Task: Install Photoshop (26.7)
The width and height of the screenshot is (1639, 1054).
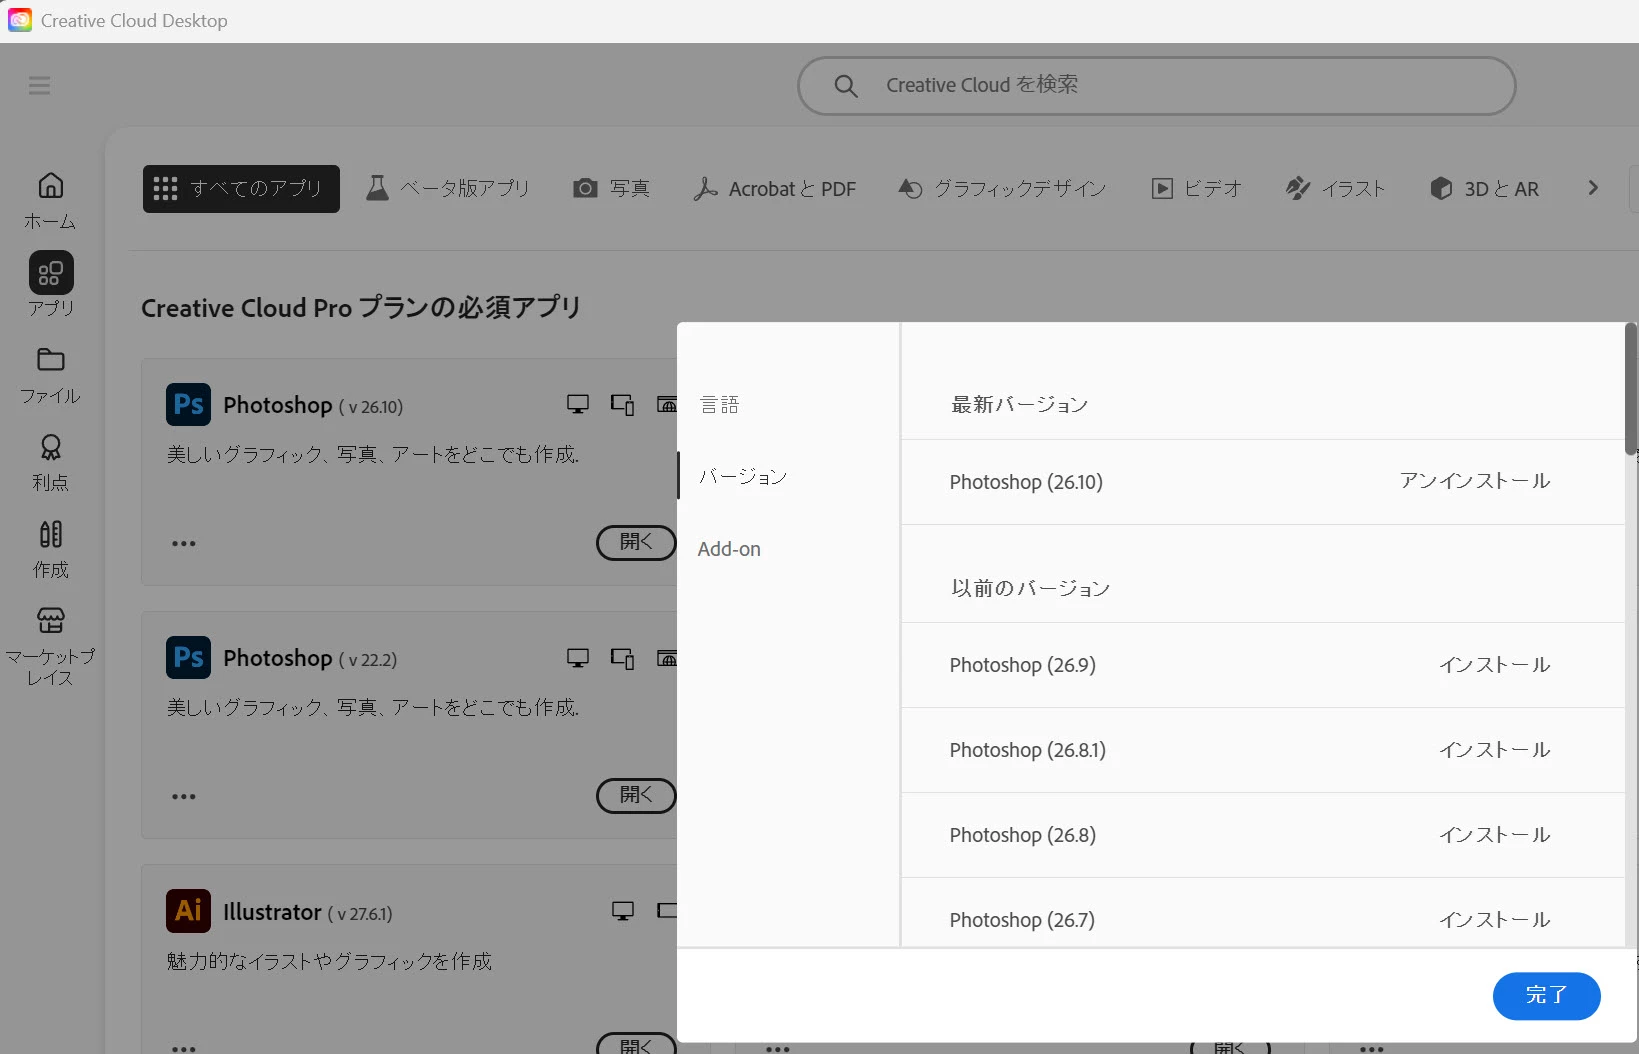Action: point(1495,920)
